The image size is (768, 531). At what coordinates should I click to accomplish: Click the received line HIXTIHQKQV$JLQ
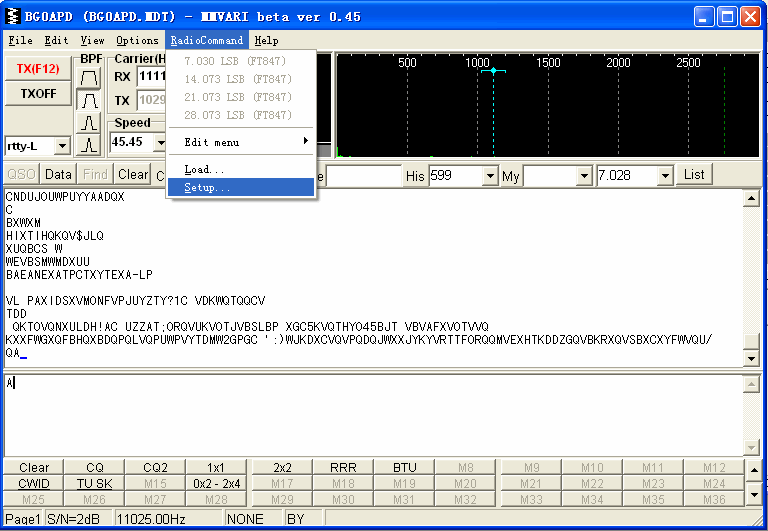55,236
